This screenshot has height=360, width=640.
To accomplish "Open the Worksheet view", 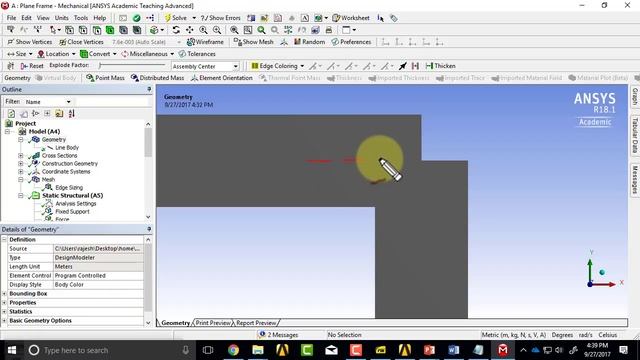I will pyautogui.click(x=351, y=18).
